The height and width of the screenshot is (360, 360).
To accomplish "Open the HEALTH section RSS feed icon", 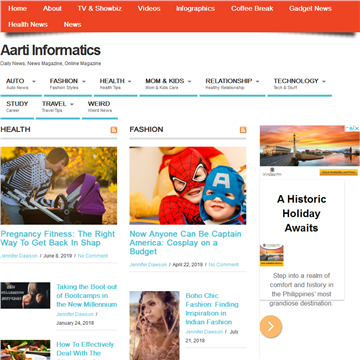I will point(114,130).
